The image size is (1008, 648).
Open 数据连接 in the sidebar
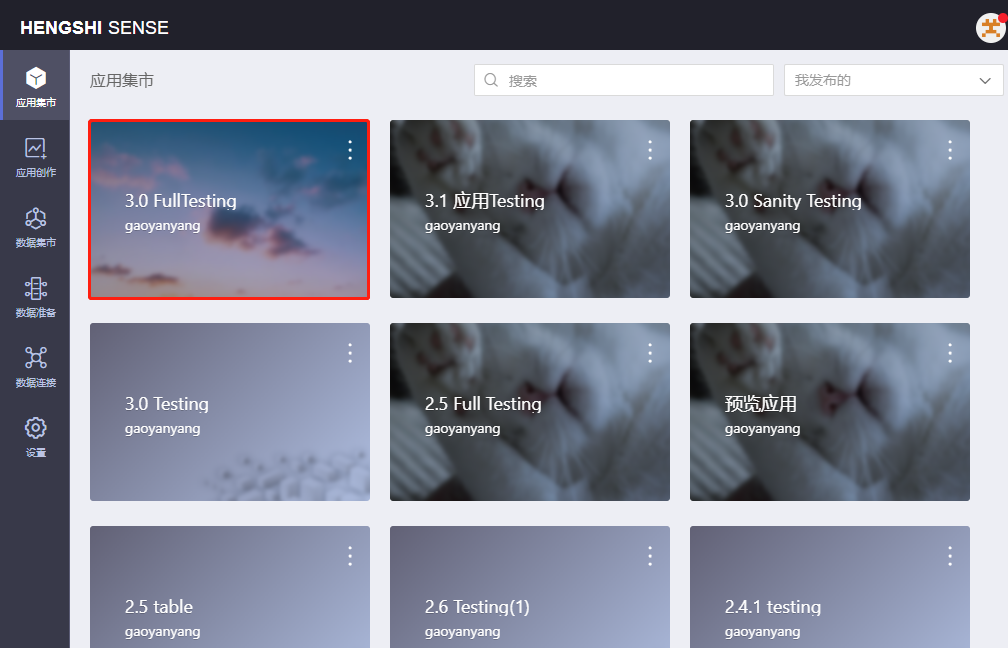pyautogui.click(x=35, y=367)
